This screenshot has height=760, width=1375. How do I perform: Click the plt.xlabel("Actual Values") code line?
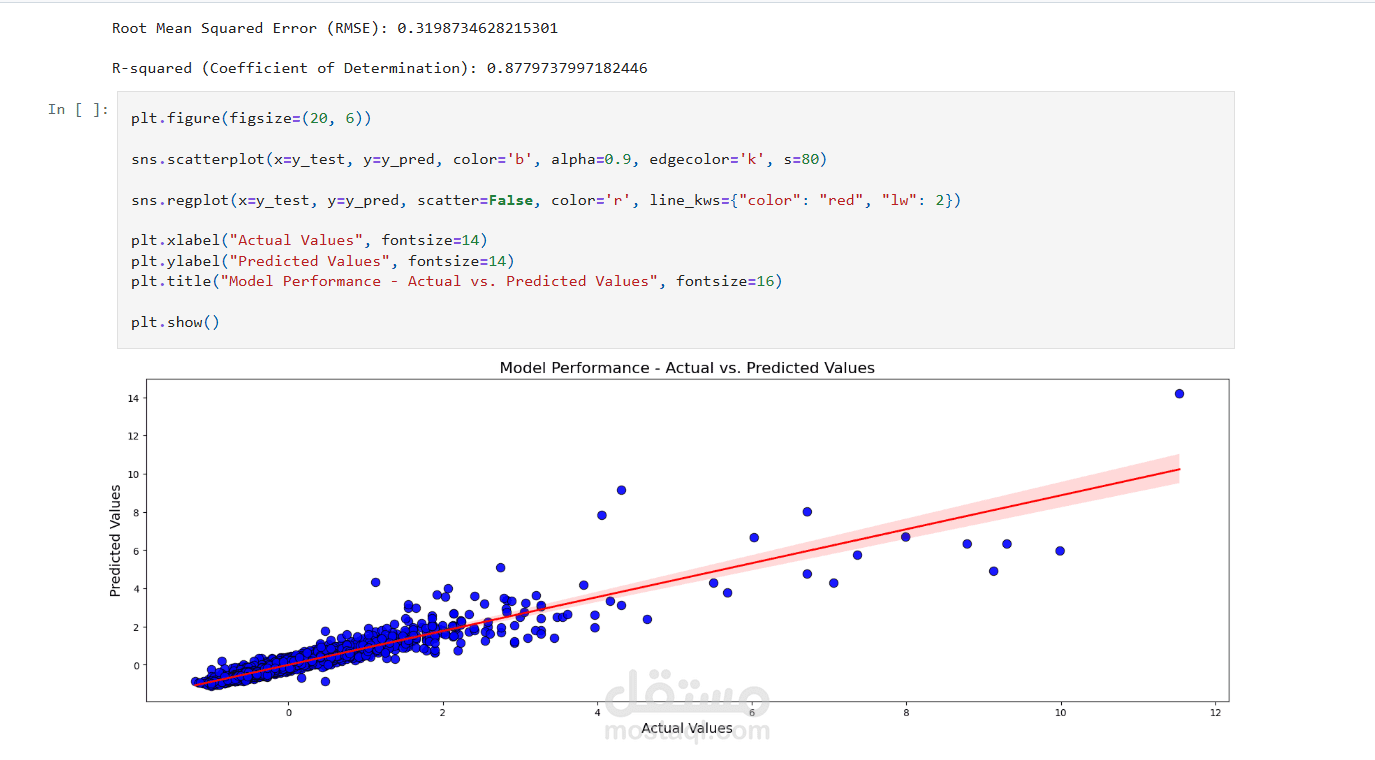click(309, 240)
